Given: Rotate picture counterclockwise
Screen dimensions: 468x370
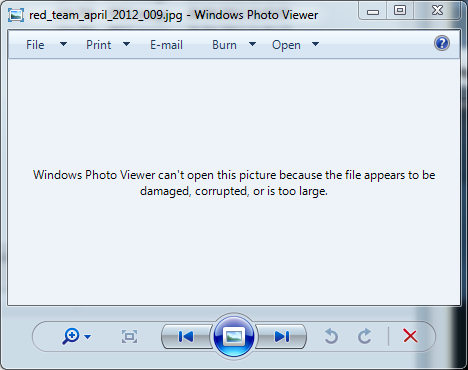Looking at the screenshot, I should pos(331,336).
